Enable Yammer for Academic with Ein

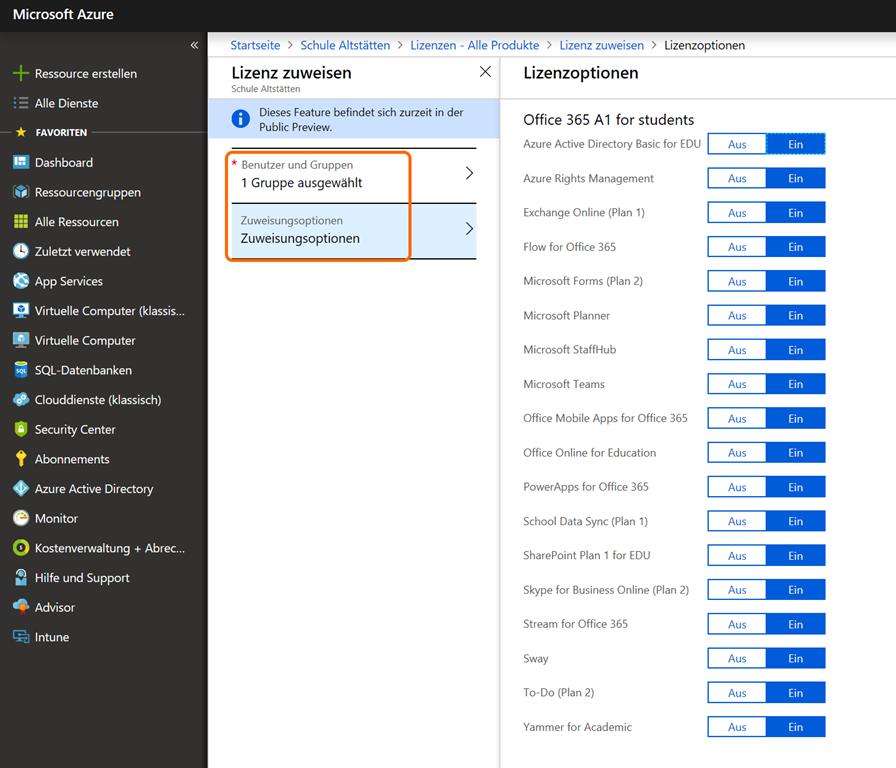coord(795,727)
